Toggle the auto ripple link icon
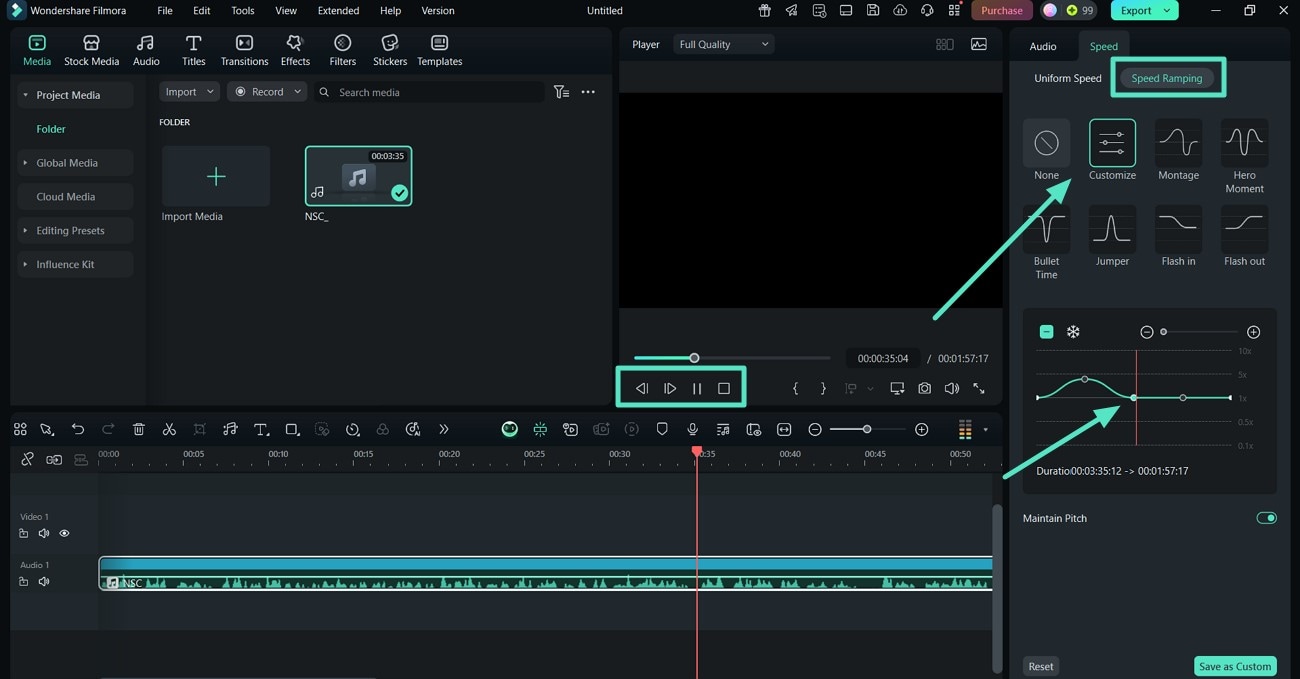Viewport: 1300px width, 679px height. click(x=54, y=459)
